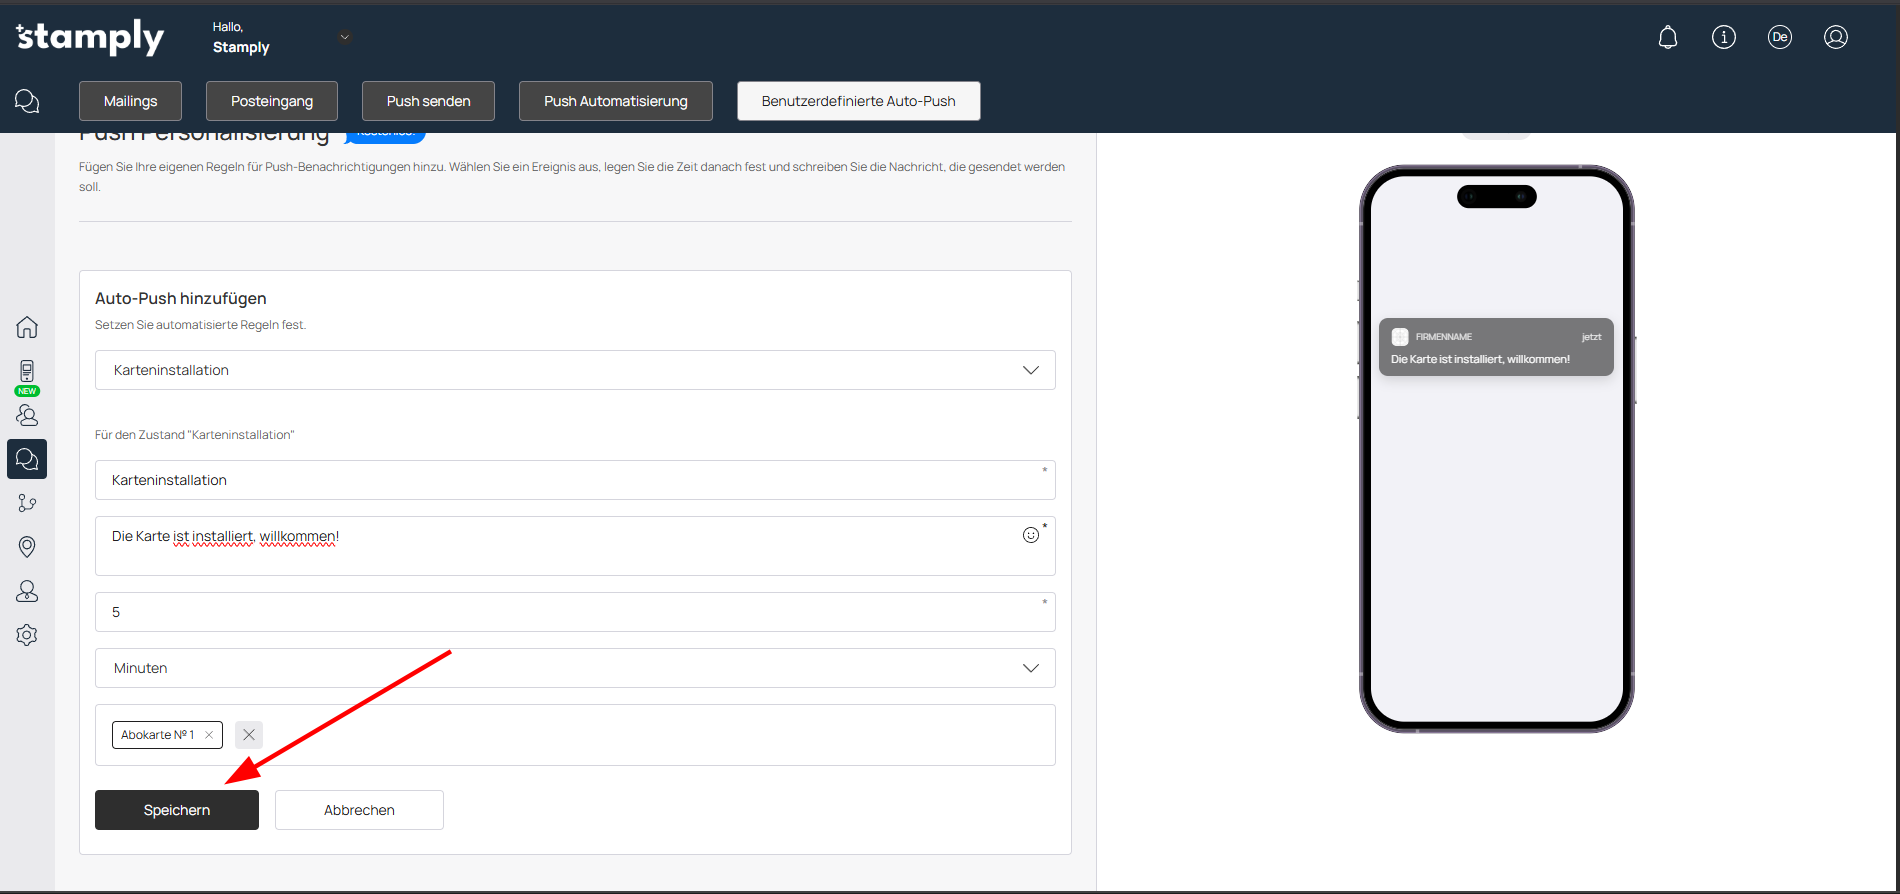This screenshot has width=1900, height=894.
Task: Switch to the Push Automatisierung tab
Action: 615,101
